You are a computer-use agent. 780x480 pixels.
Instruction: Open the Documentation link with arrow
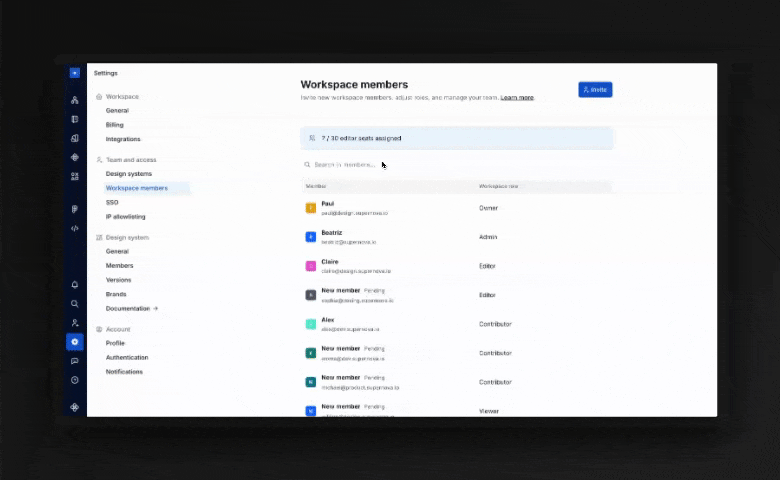click(131, 308)
